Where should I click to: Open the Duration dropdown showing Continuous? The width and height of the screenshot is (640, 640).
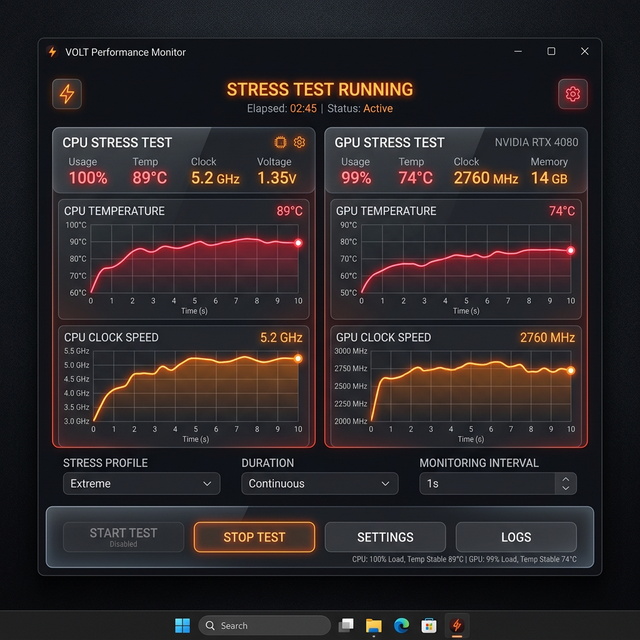320,484
